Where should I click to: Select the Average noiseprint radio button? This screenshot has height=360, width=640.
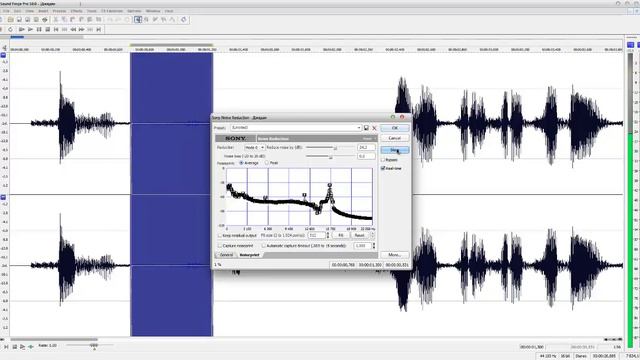241,163
